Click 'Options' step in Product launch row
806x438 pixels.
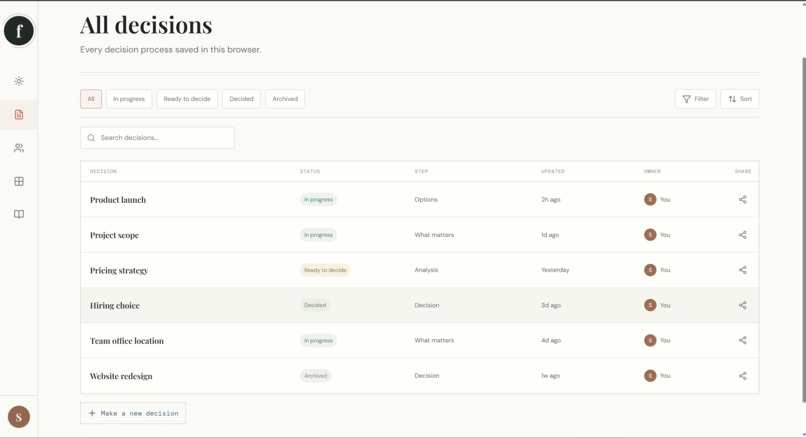pyautogui.click(x=426, y=199)
